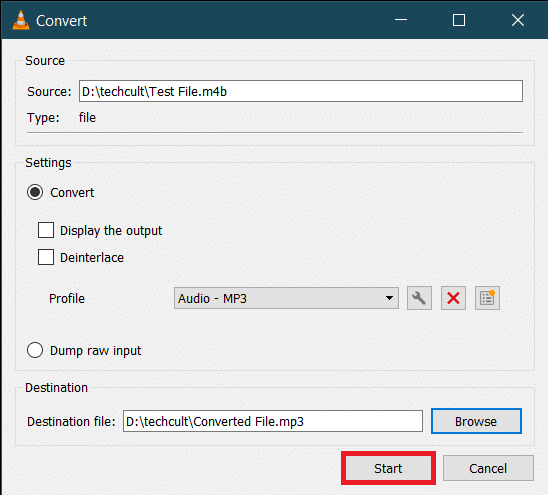Enable the Display the output checkbox
Image resolution: width=548 pixels, height=495 pixels.
tap(46, 230)
